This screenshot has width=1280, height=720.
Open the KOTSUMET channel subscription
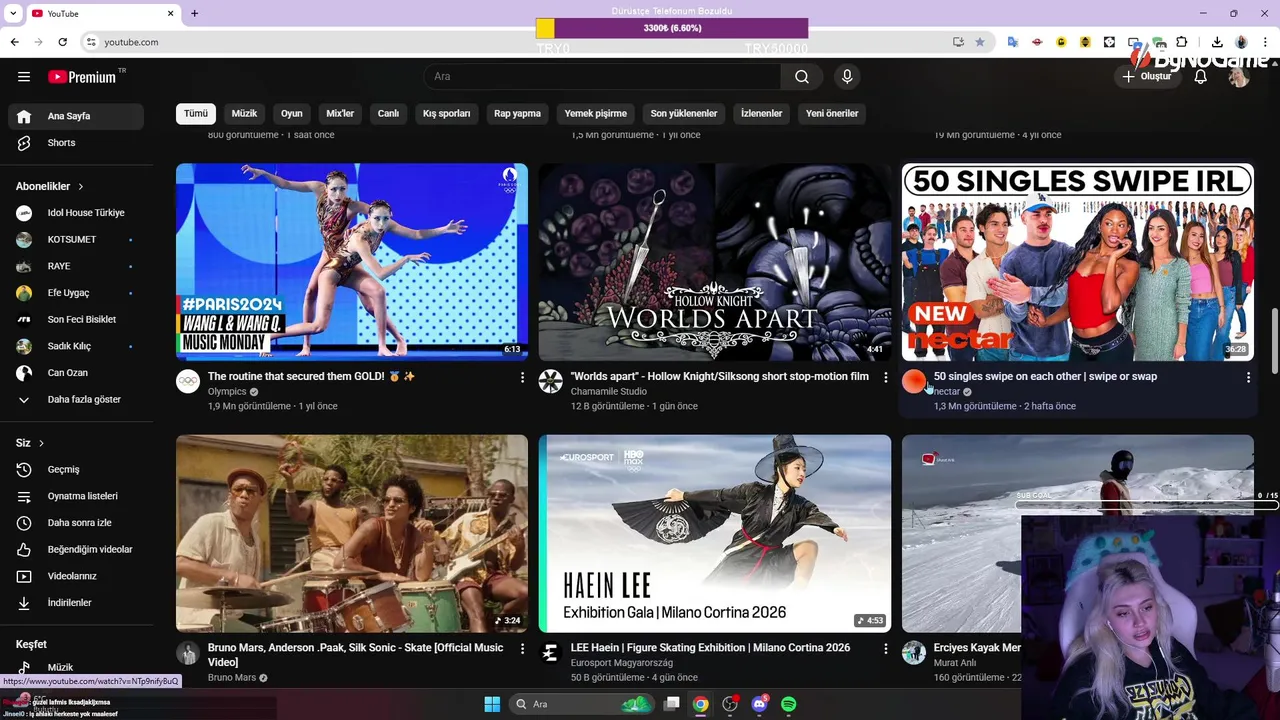click(x=76, y=240)
